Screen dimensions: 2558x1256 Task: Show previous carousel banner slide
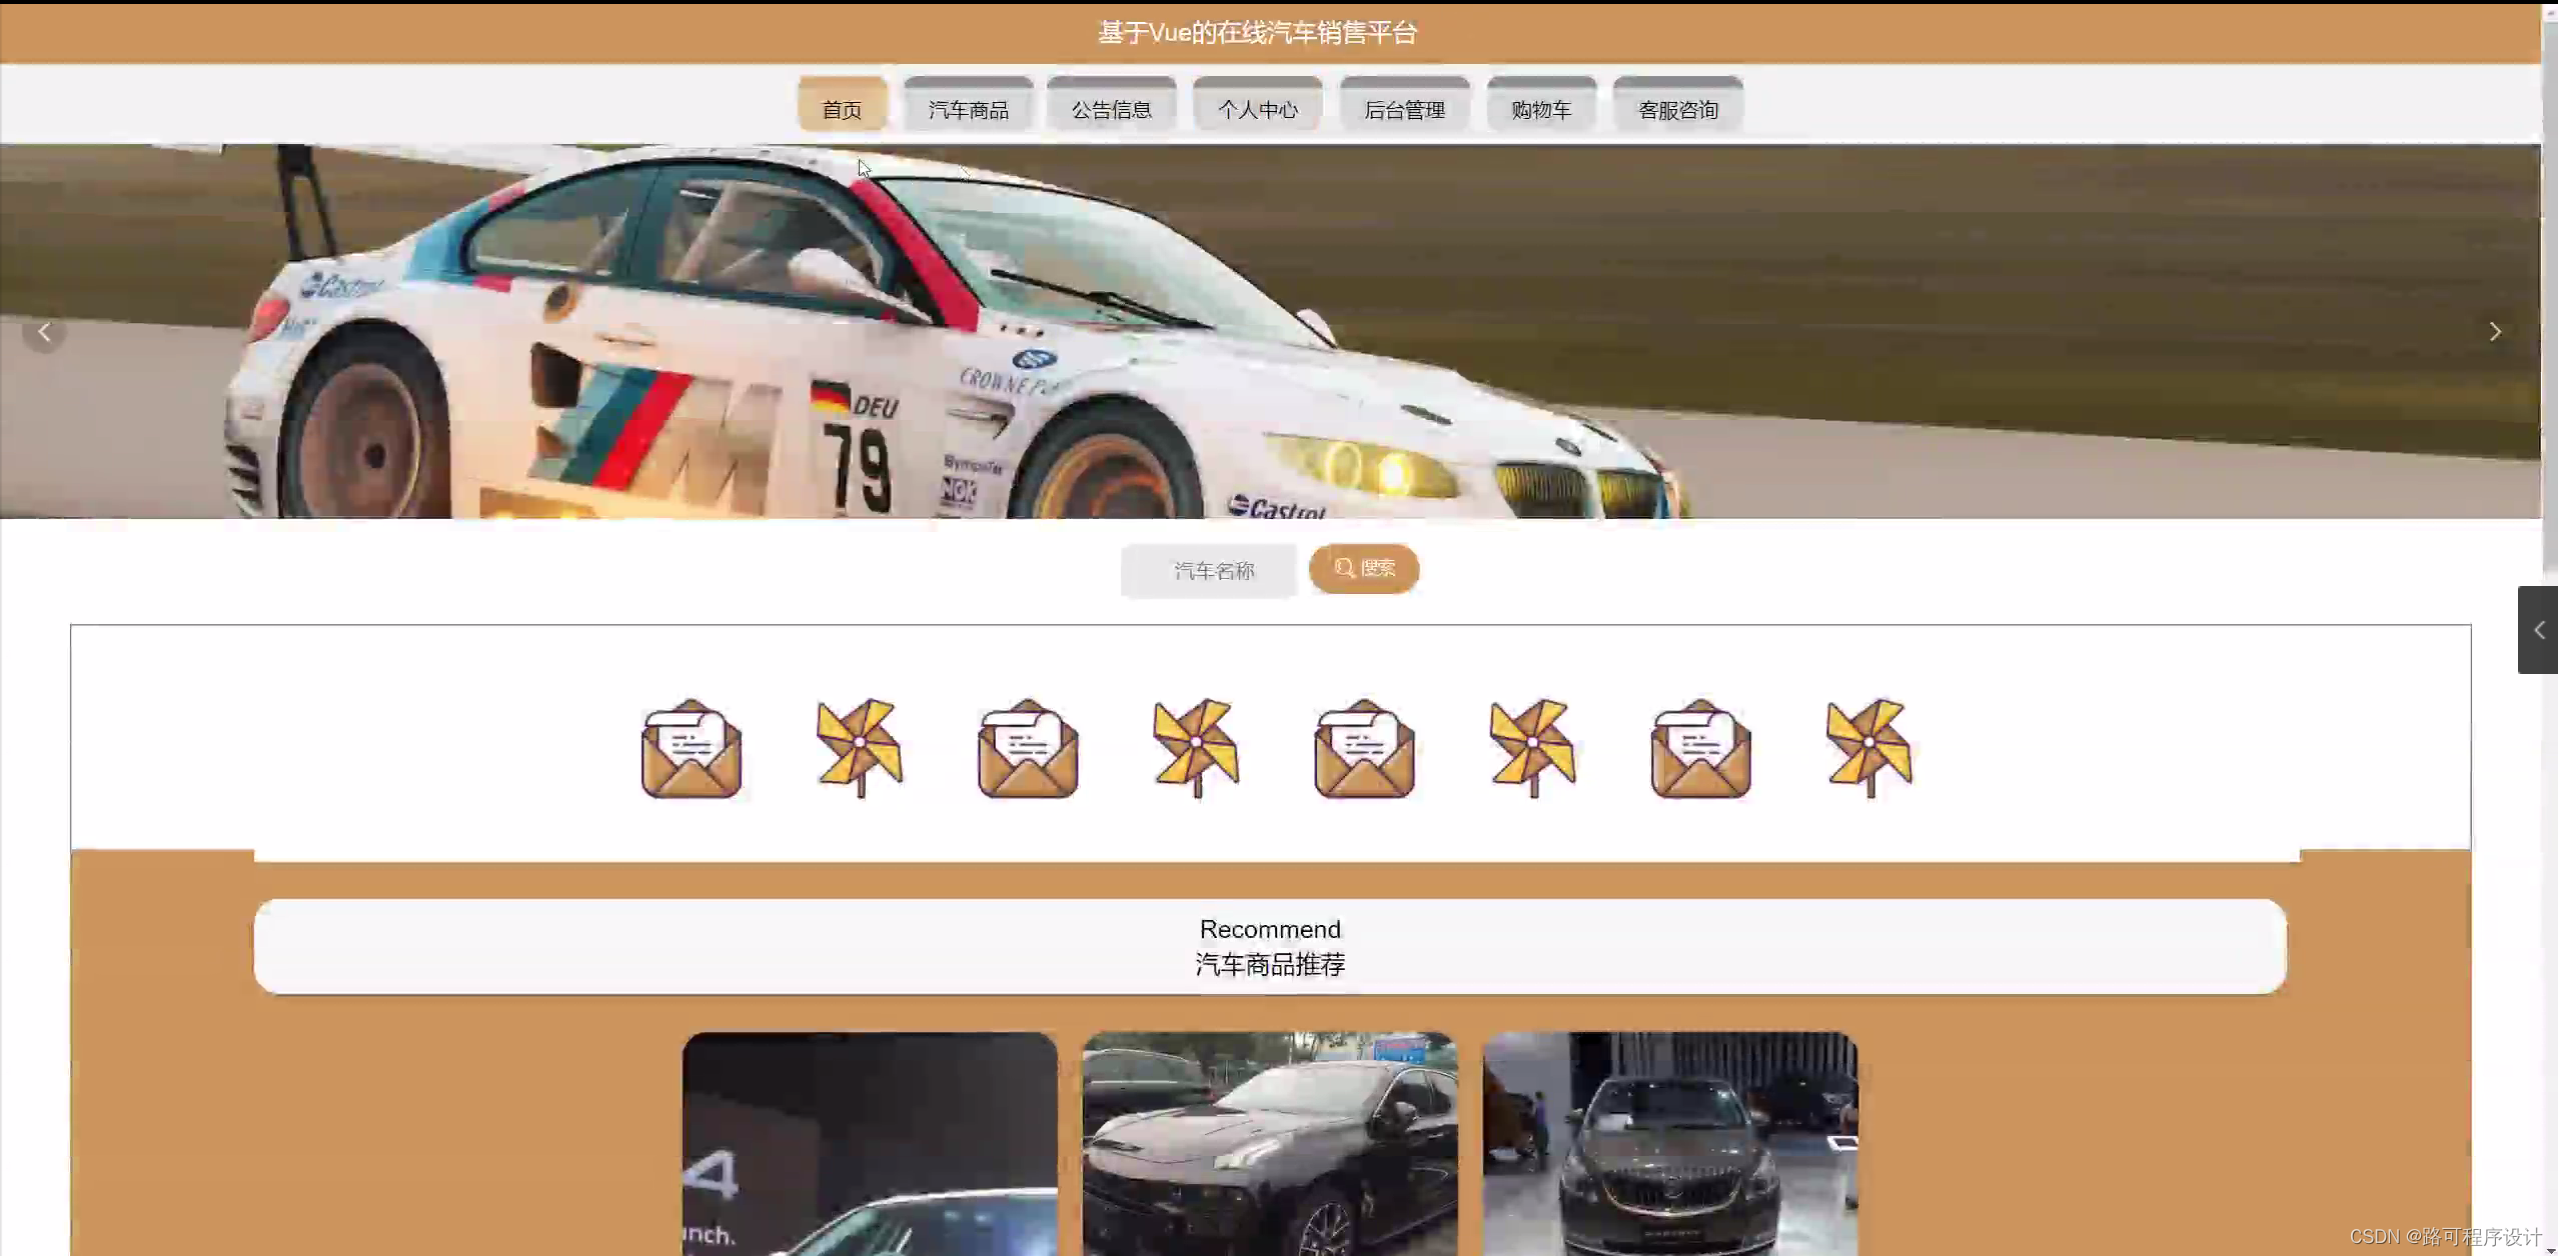[x=44, y=332]
